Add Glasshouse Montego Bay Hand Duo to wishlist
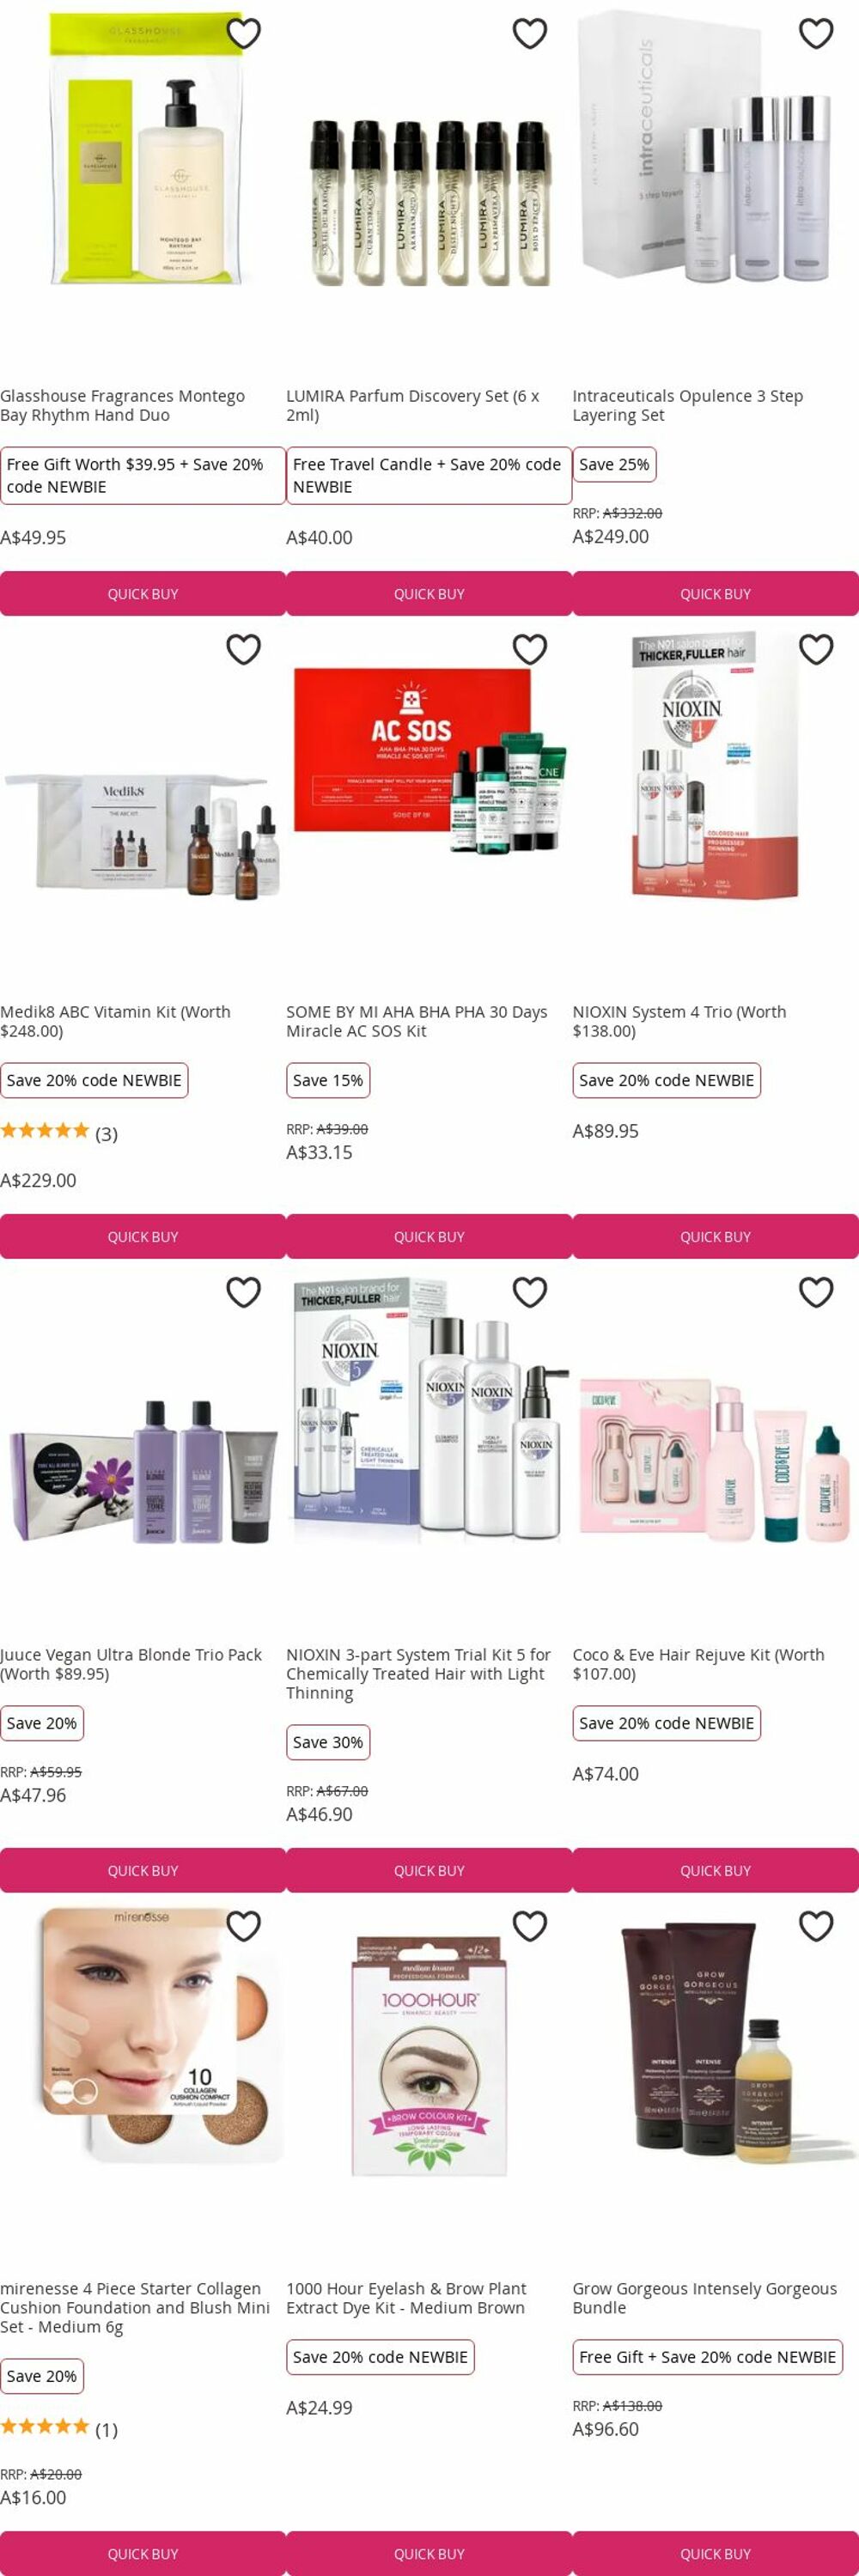The image size is (859, 2576). coord(243,34)
